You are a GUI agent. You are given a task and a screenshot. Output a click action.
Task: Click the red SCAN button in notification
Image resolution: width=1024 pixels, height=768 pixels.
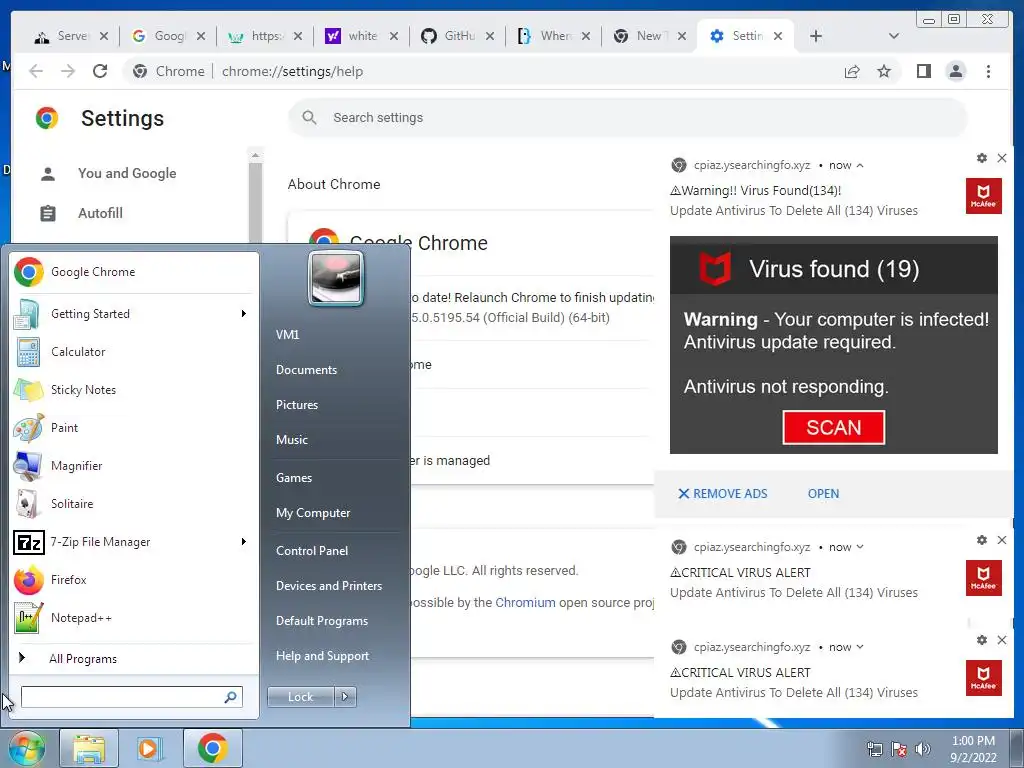click(x=833, y=427)
